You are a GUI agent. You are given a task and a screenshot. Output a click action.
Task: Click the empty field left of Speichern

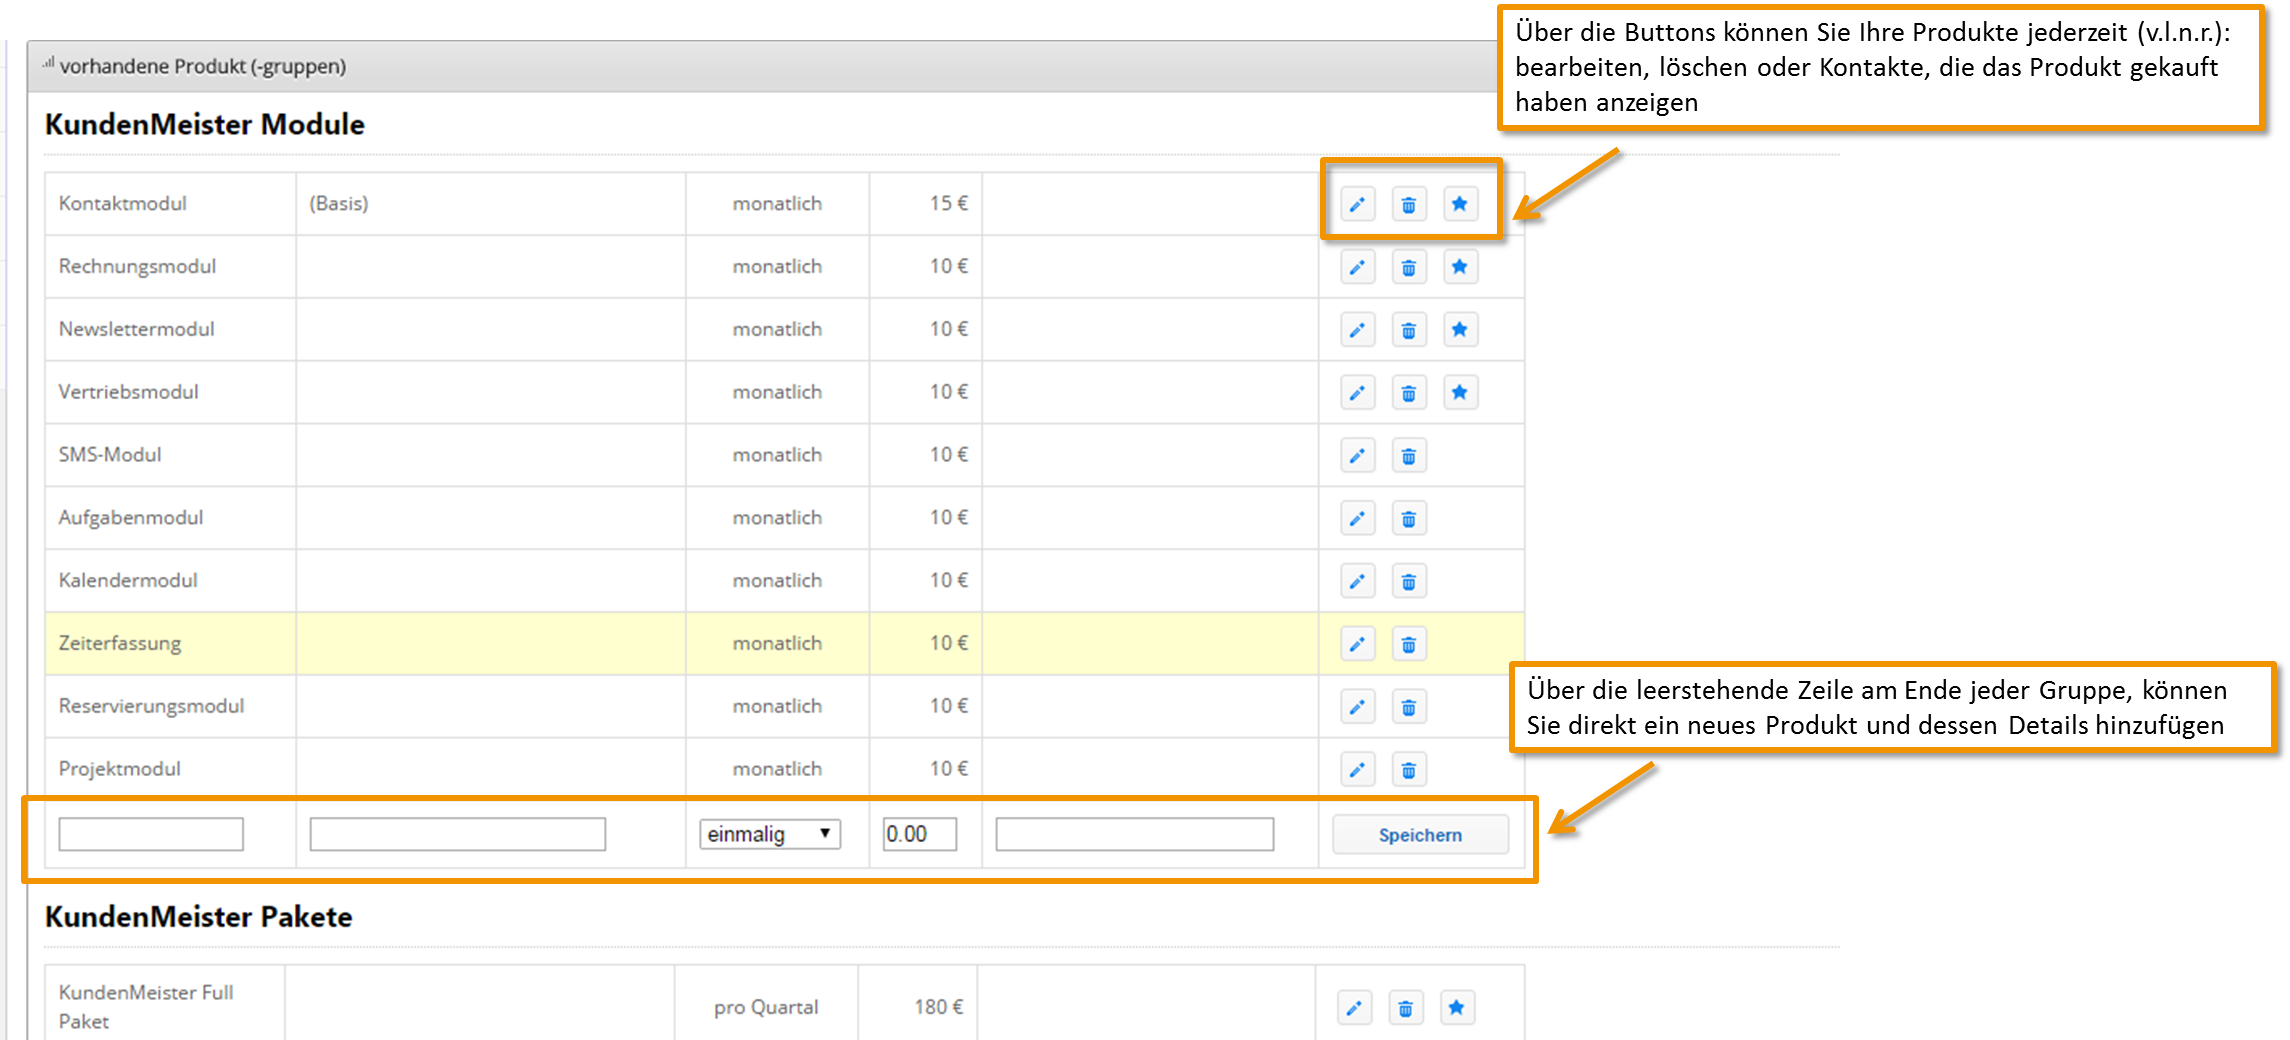point(1134,834)
